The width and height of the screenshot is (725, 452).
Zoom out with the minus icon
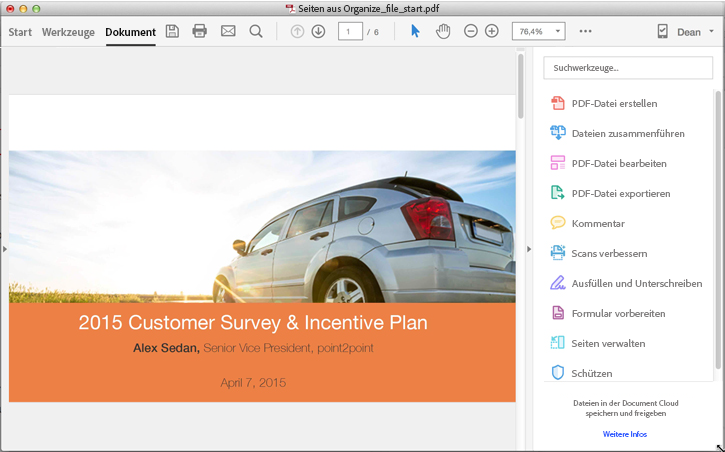click(471, 31)
